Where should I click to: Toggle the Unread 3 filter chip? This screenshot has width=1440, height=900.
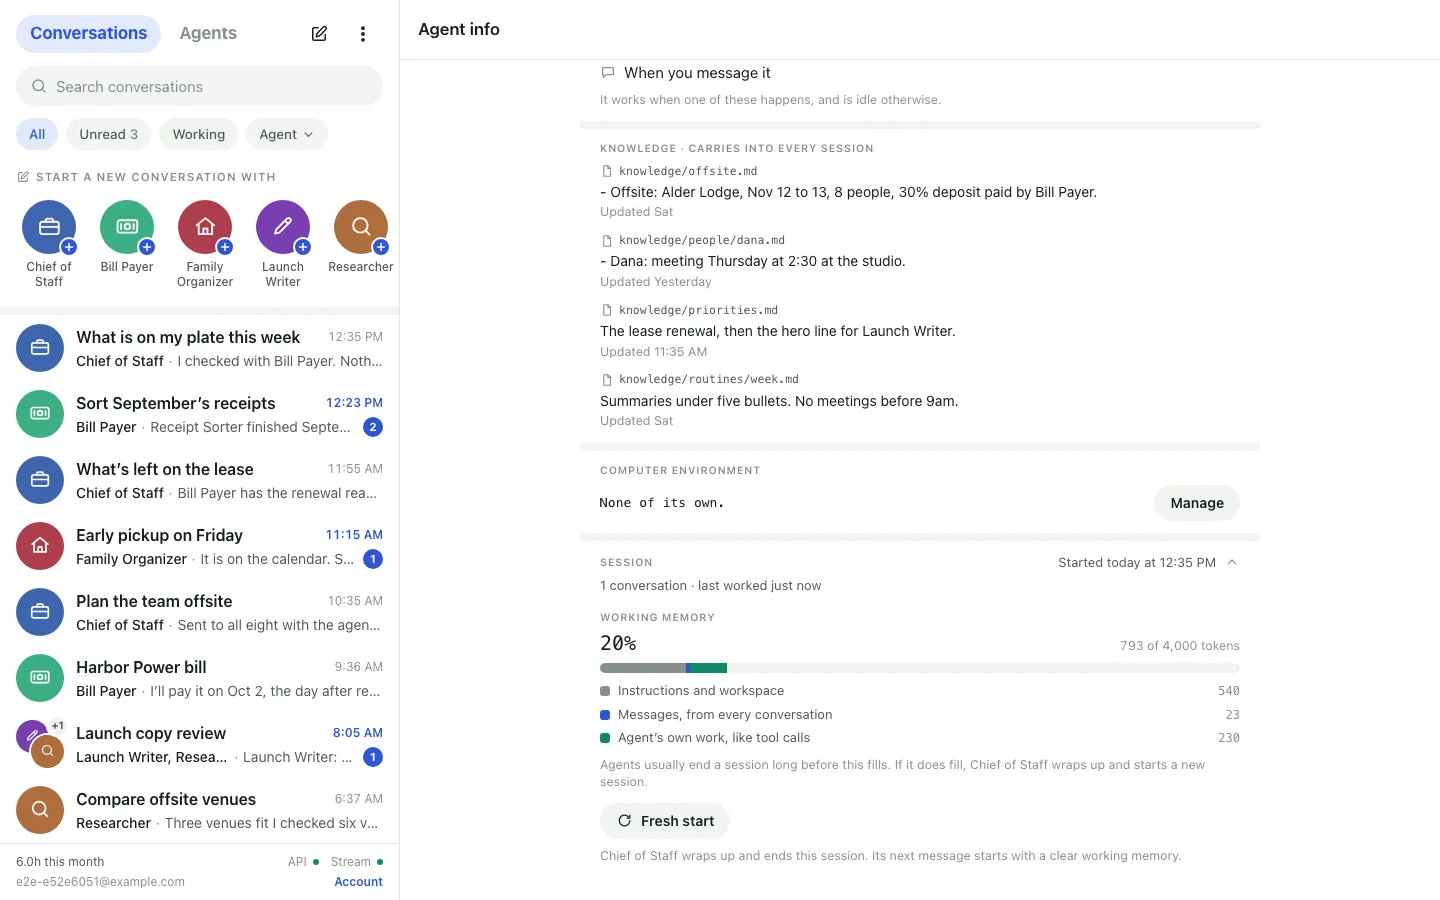[109, 134]
